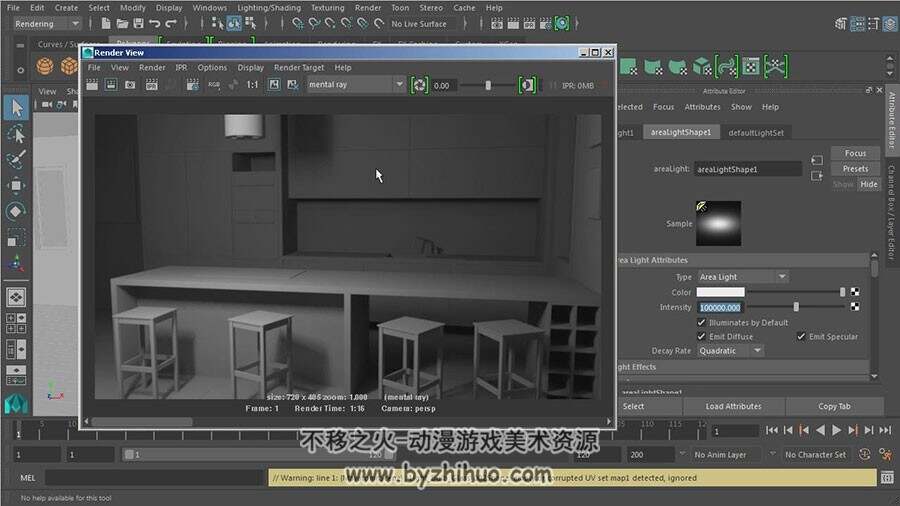Click exposure reset icon in Render View
The width and height of the screenshot is (900, 506).
point(420,85)
